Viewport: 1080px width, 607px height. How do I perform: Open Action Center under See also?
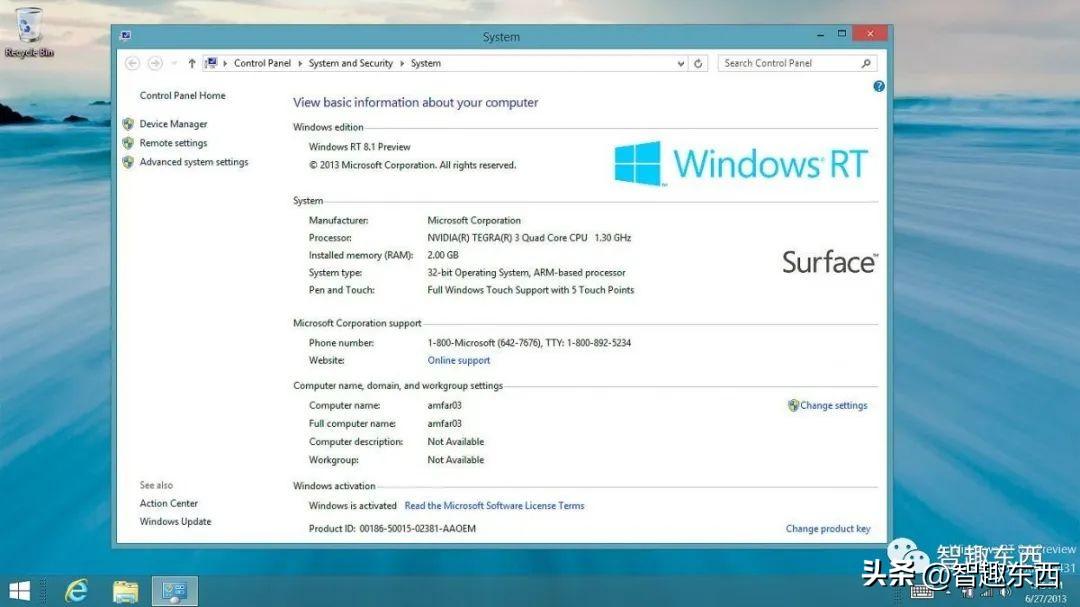point(169,504)
